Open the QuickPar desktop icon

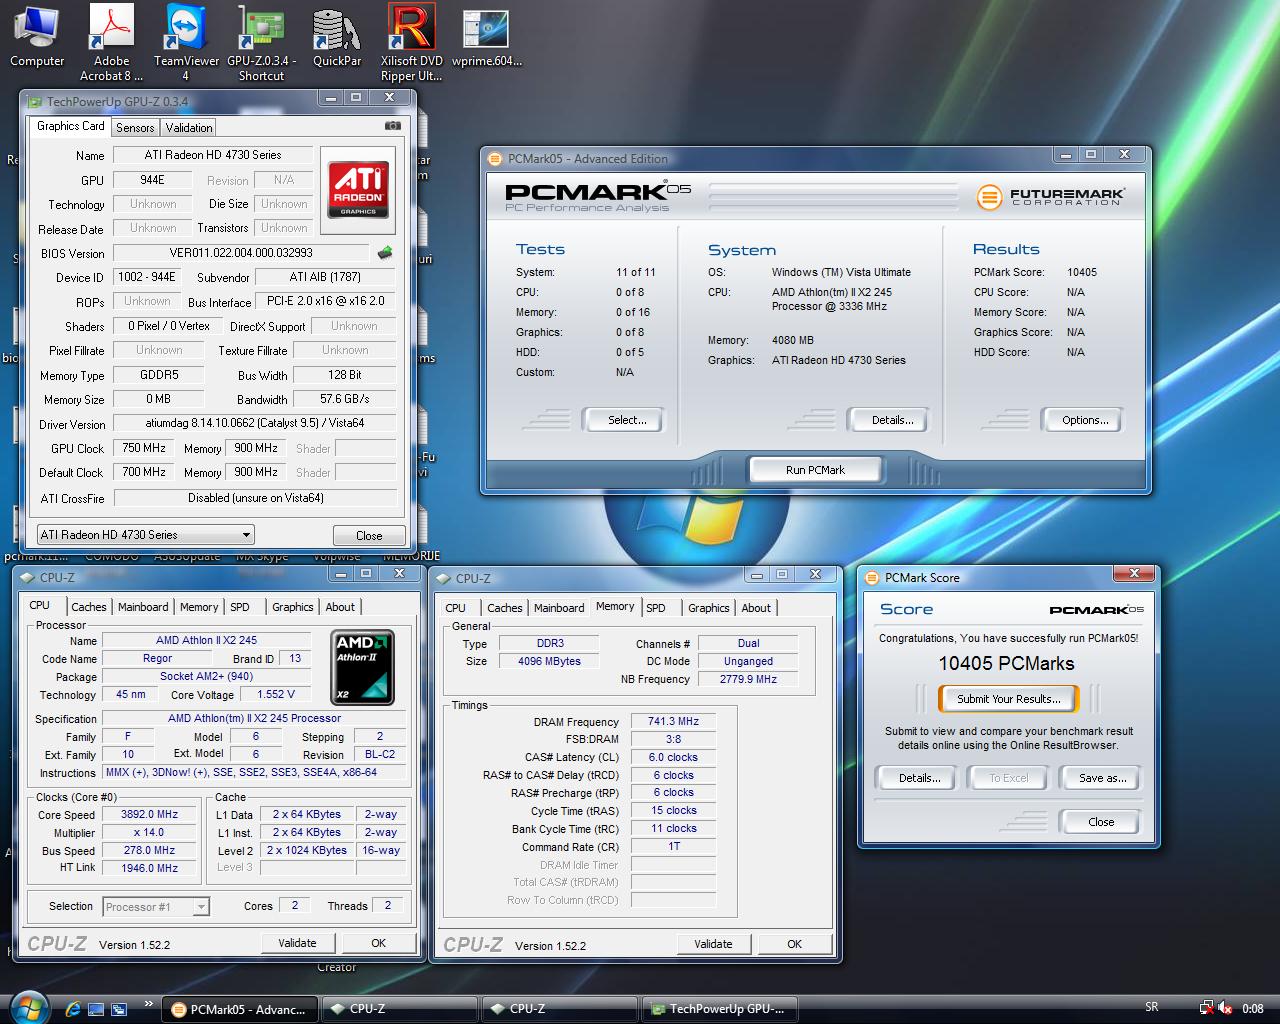(x=337, y=37)
